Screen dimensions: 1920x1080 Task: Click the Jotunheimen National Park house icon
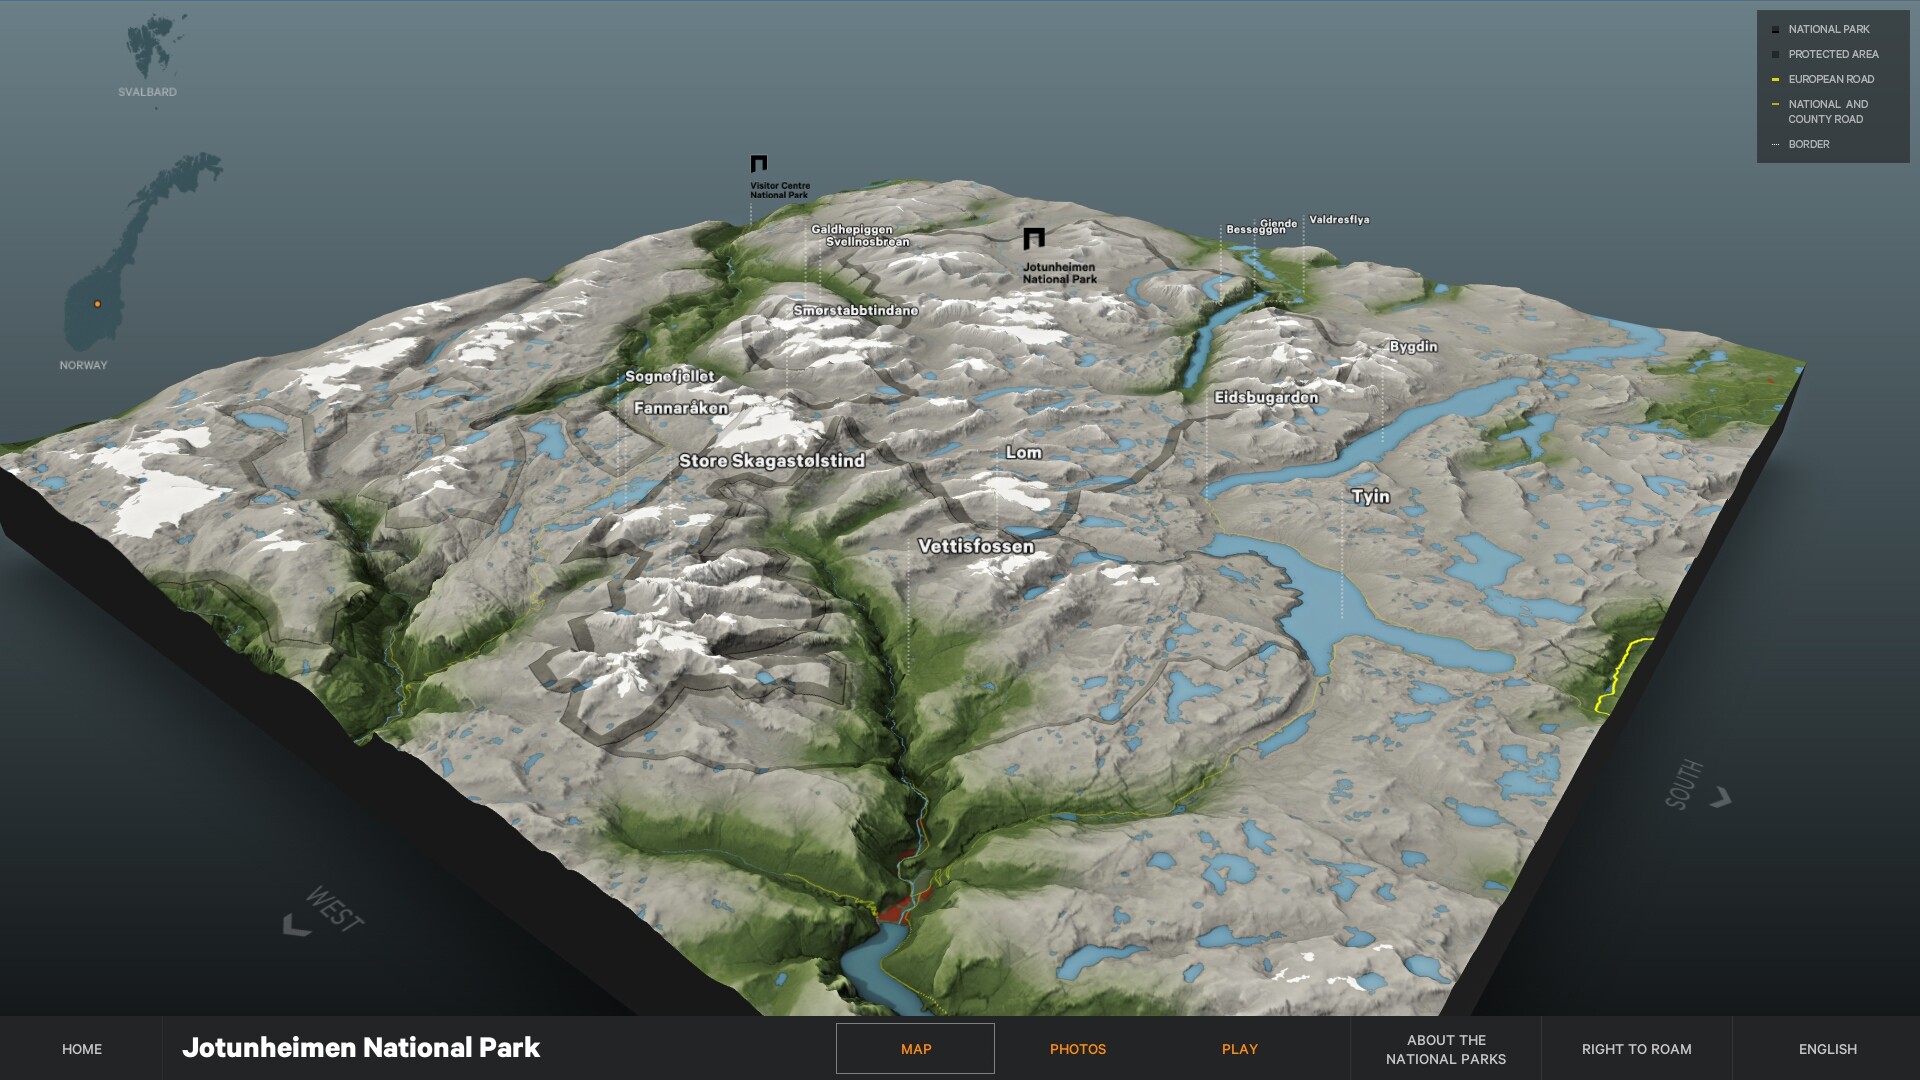point(1034,237)
